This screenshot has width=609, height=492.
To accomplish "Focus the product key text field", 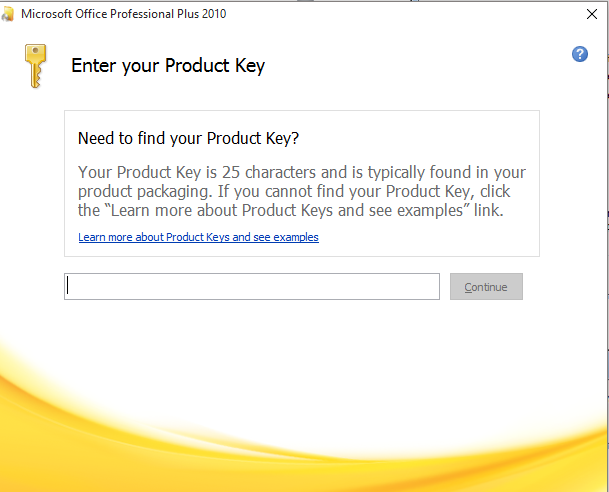I will (x=252, y=287).
